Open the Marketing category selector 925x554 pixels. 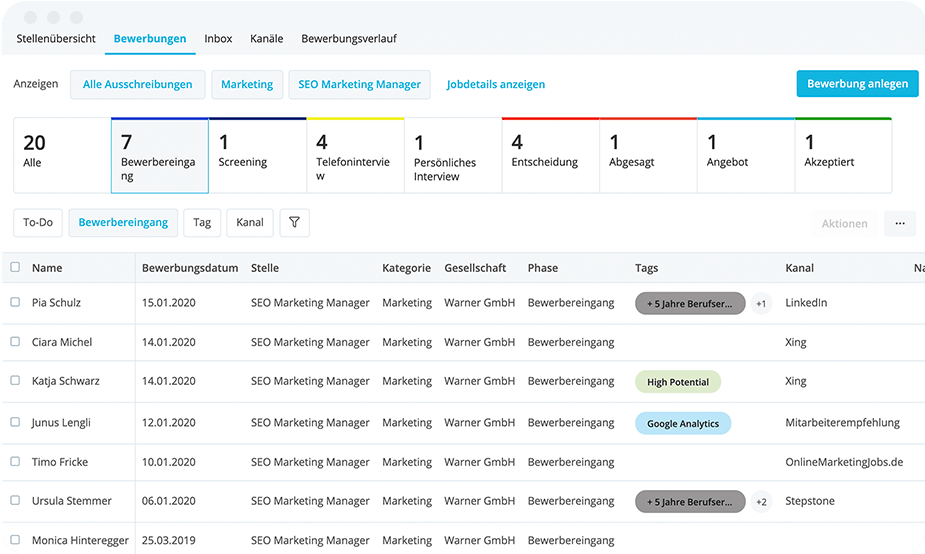[247, 84]
